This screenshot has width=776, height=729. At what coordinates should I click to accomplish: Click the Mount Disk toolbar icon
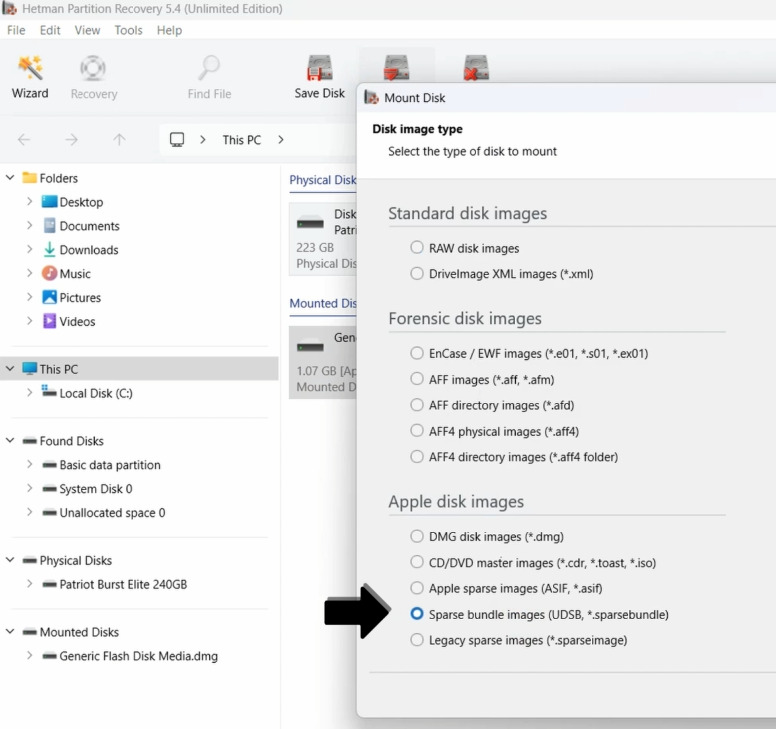click(396, 68)
